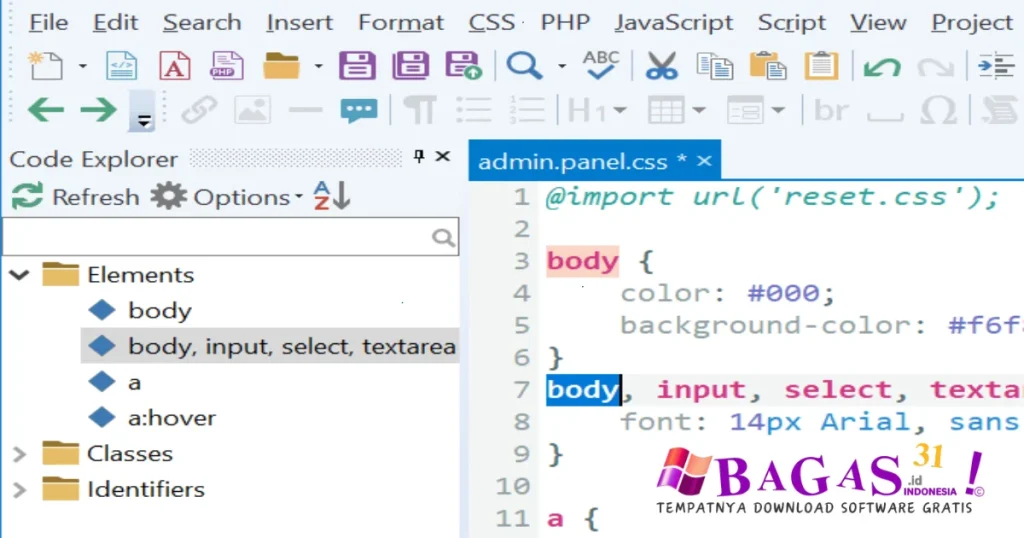Click the New CSS document icon
Viewport: 1024px width, 538px height.
click(x=175, y=67)
